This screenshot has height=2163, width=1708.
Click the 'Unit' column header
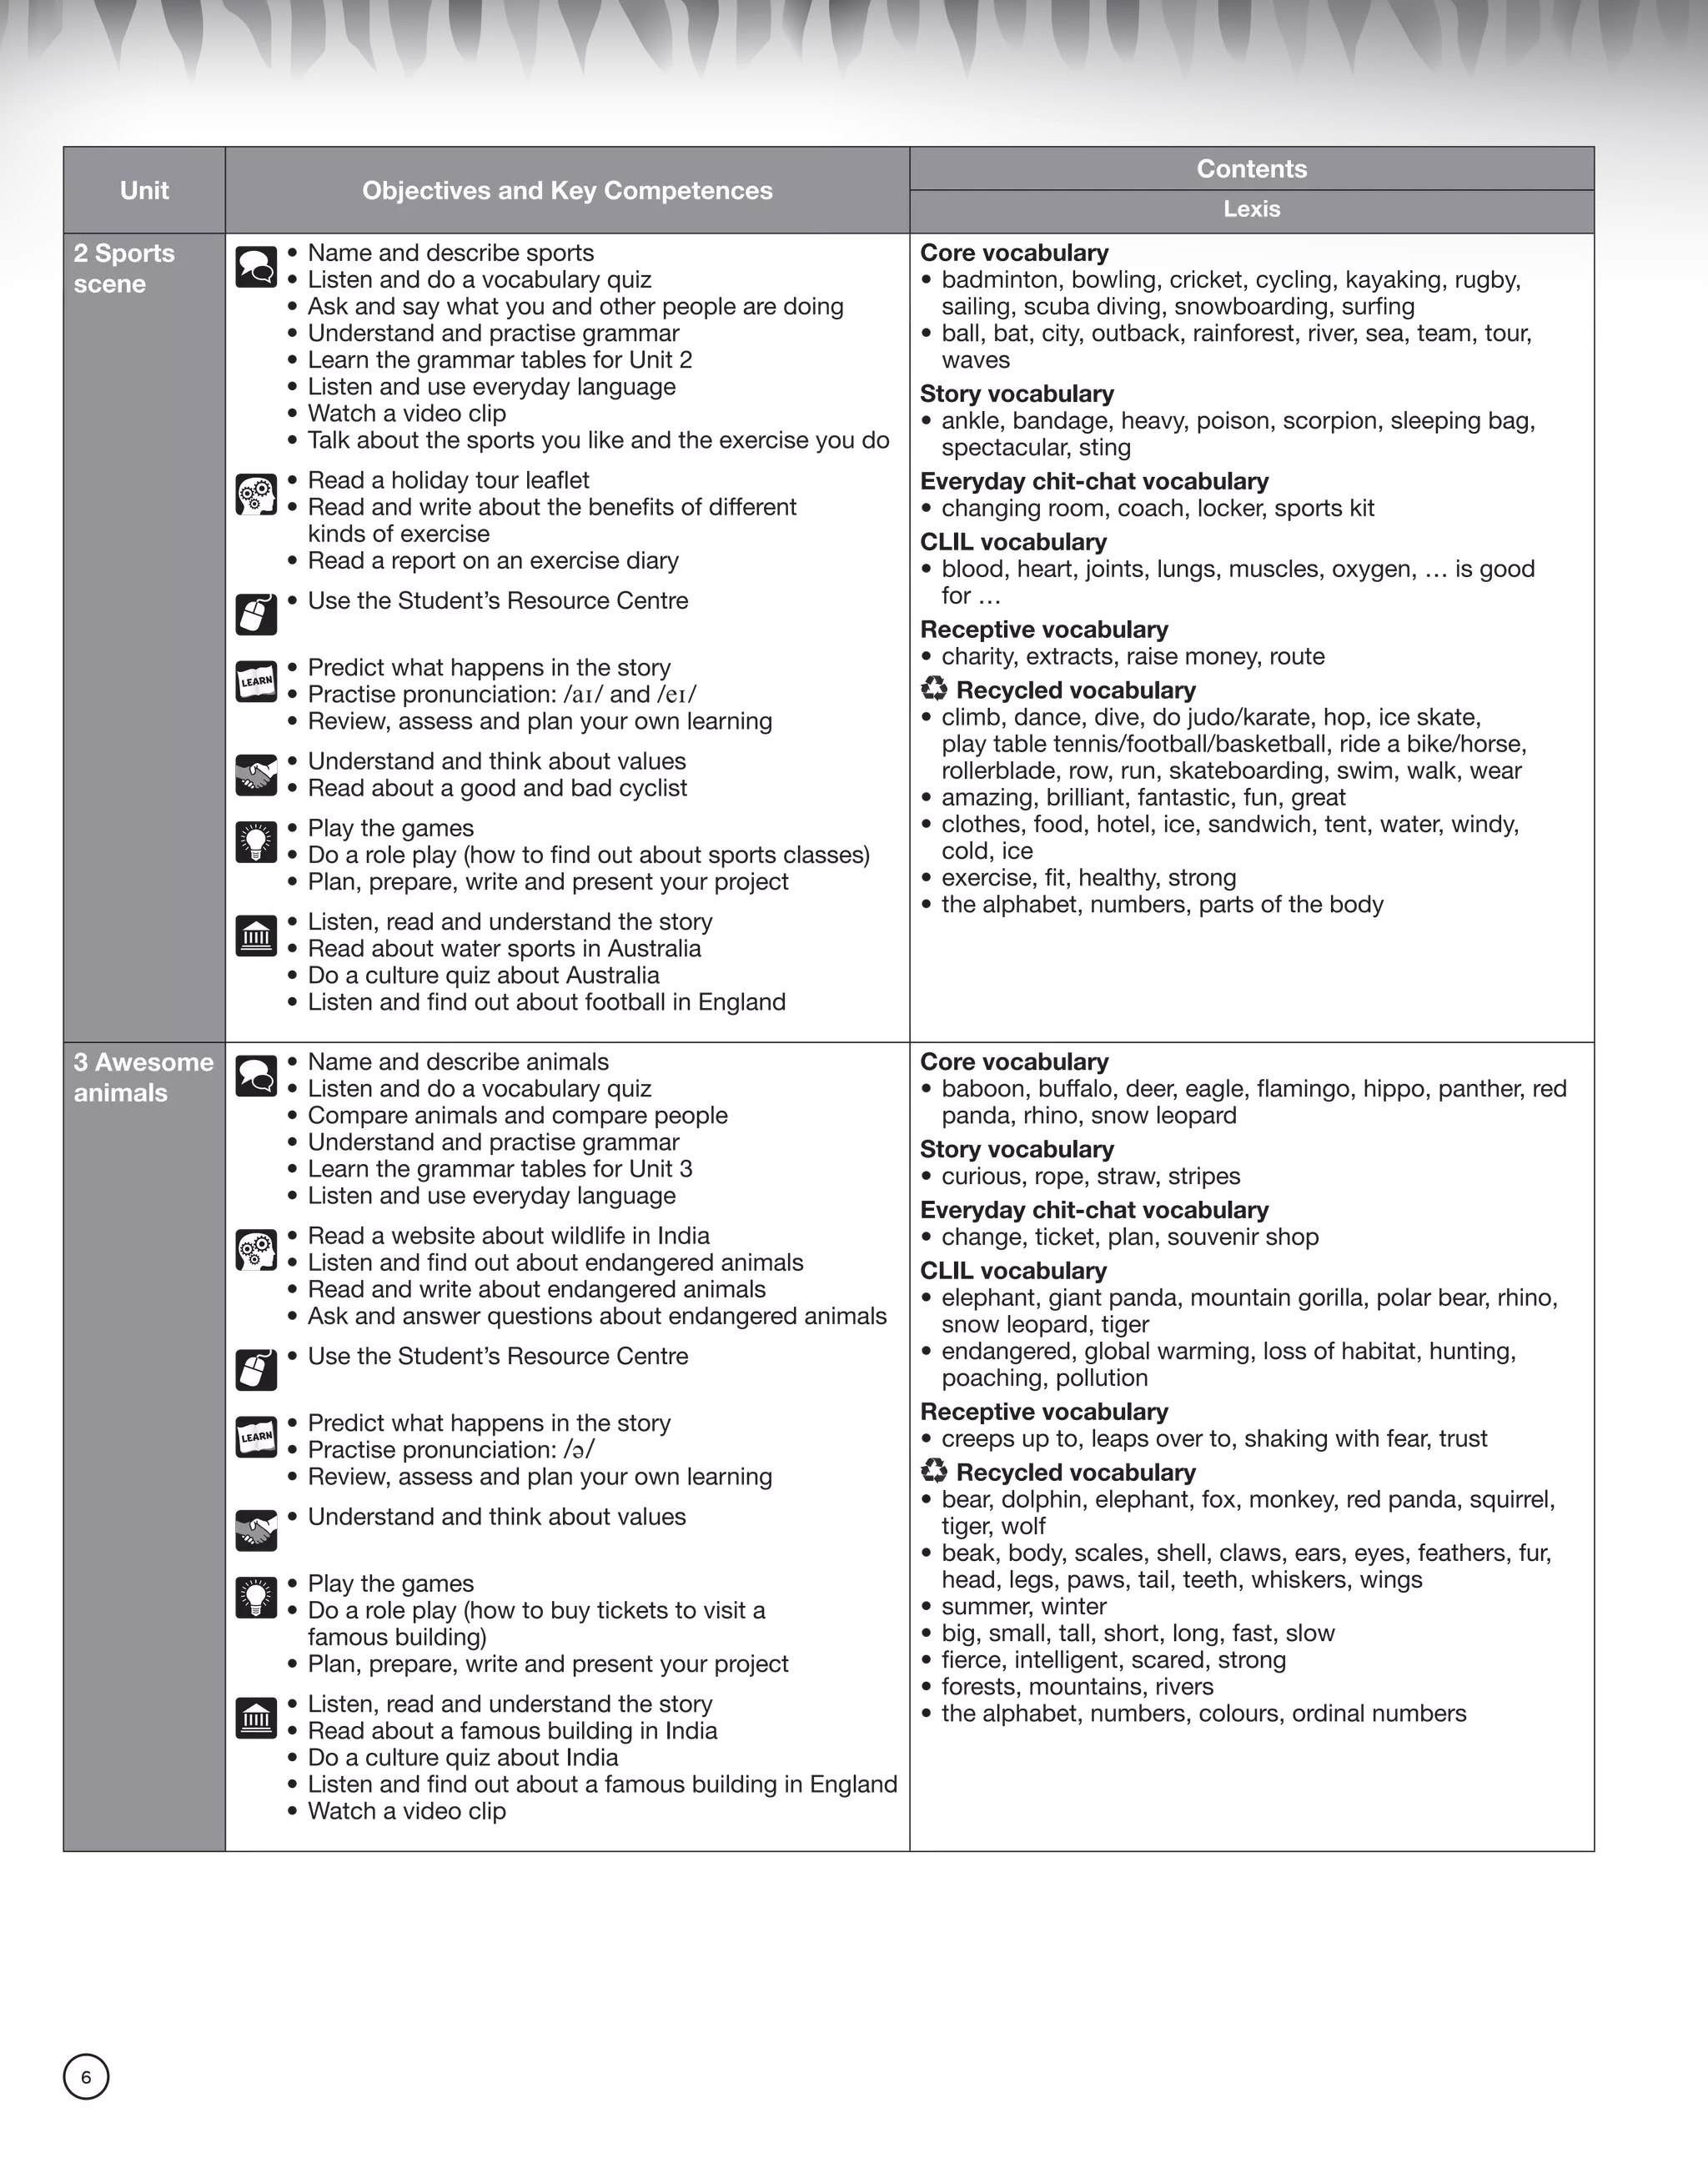pyautogui.click(x=144, y=190)
